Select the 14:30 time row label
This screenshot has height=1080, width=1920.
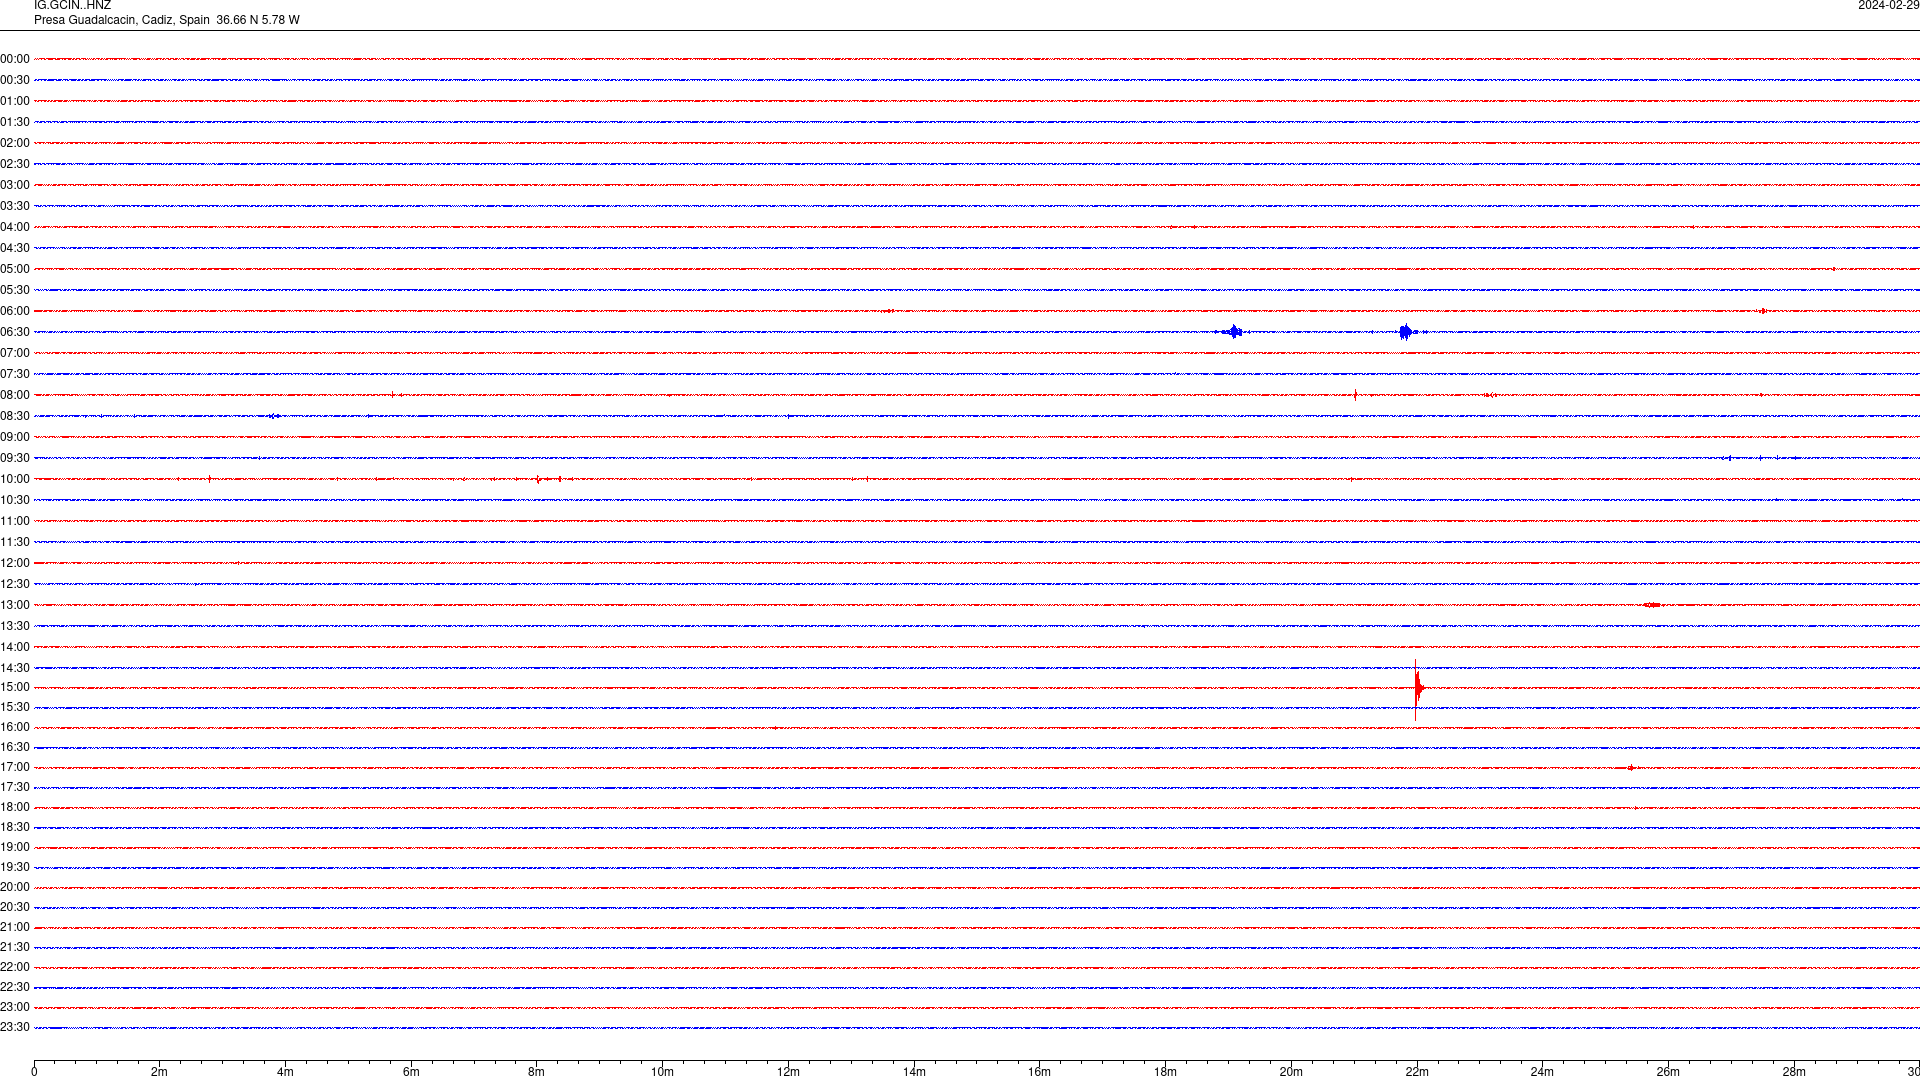click(x=15, y=668)
